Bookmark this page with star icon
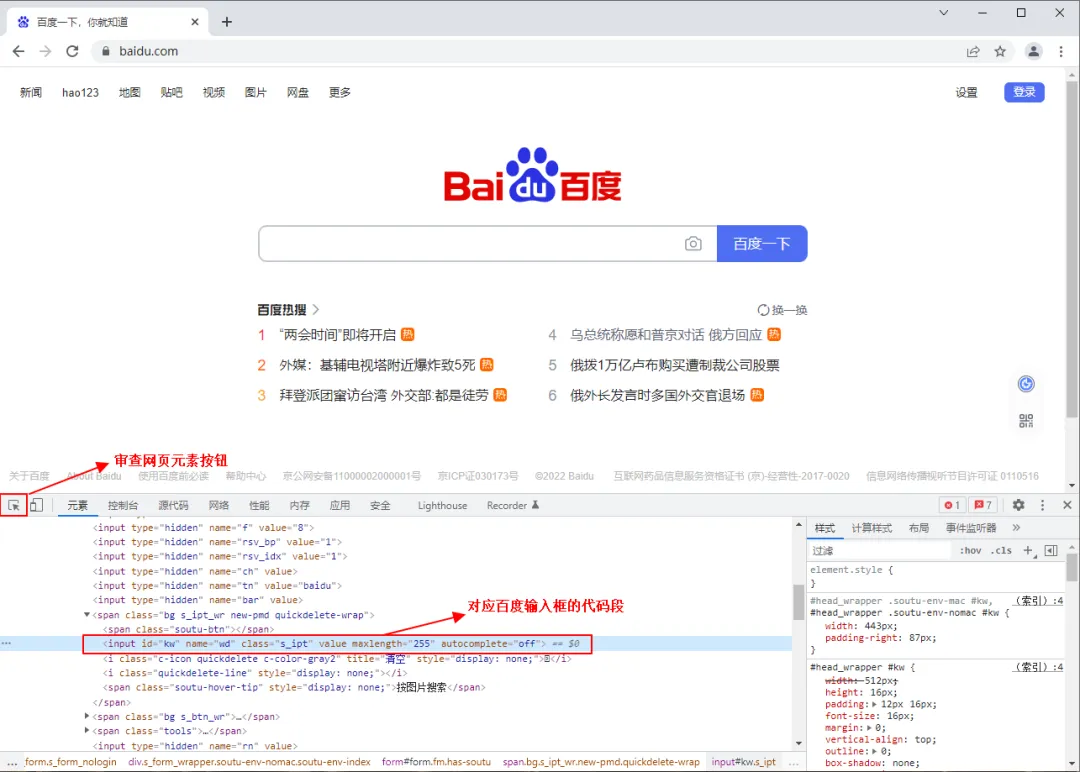This screenshot has height=772, width=1080. [x=1000, y=51]
